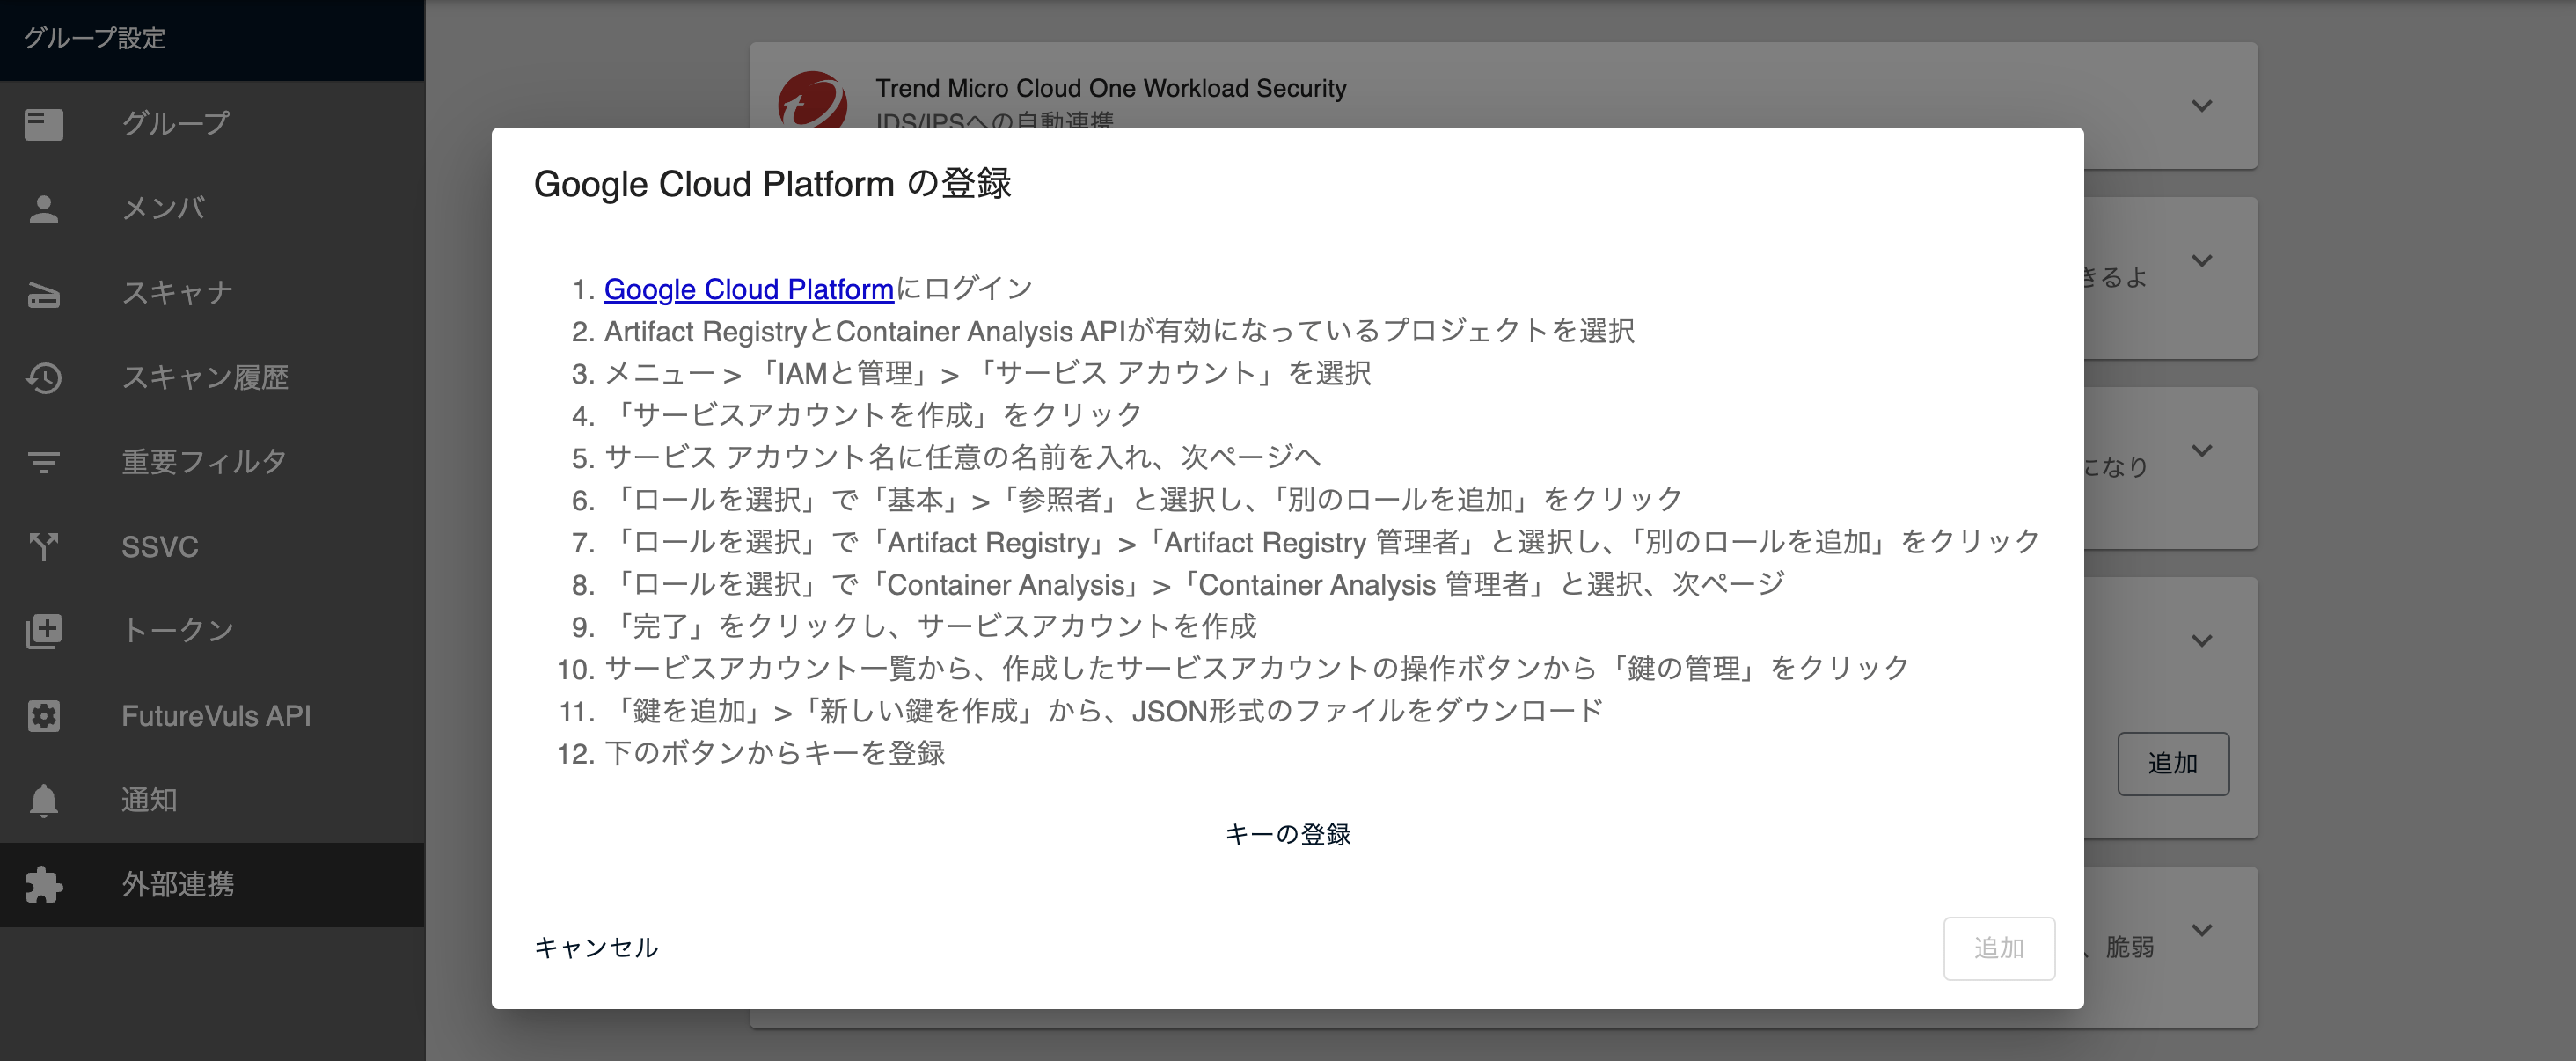Cancel the registration dialog with キャンセル

coord(596,948)
